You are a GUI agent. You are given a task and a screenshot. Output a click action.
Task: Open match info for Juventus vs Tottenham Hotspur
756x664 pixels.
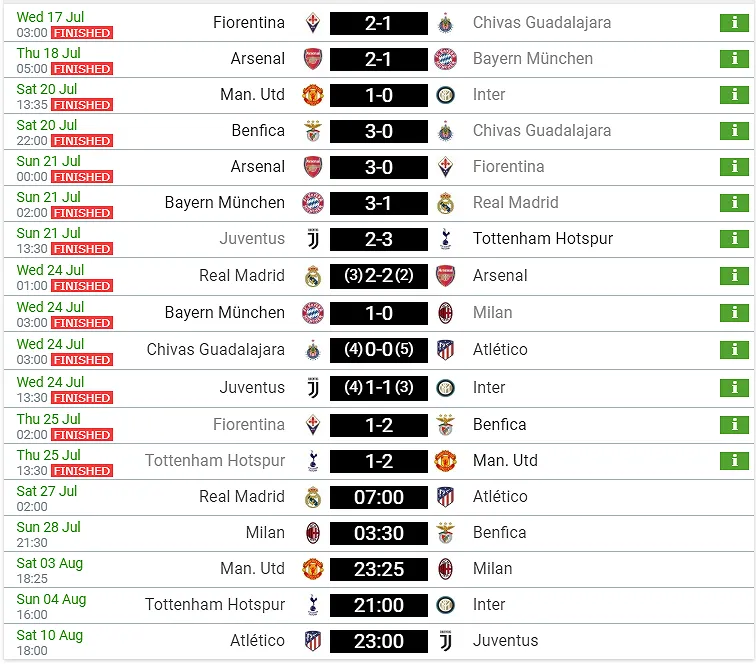734,239
